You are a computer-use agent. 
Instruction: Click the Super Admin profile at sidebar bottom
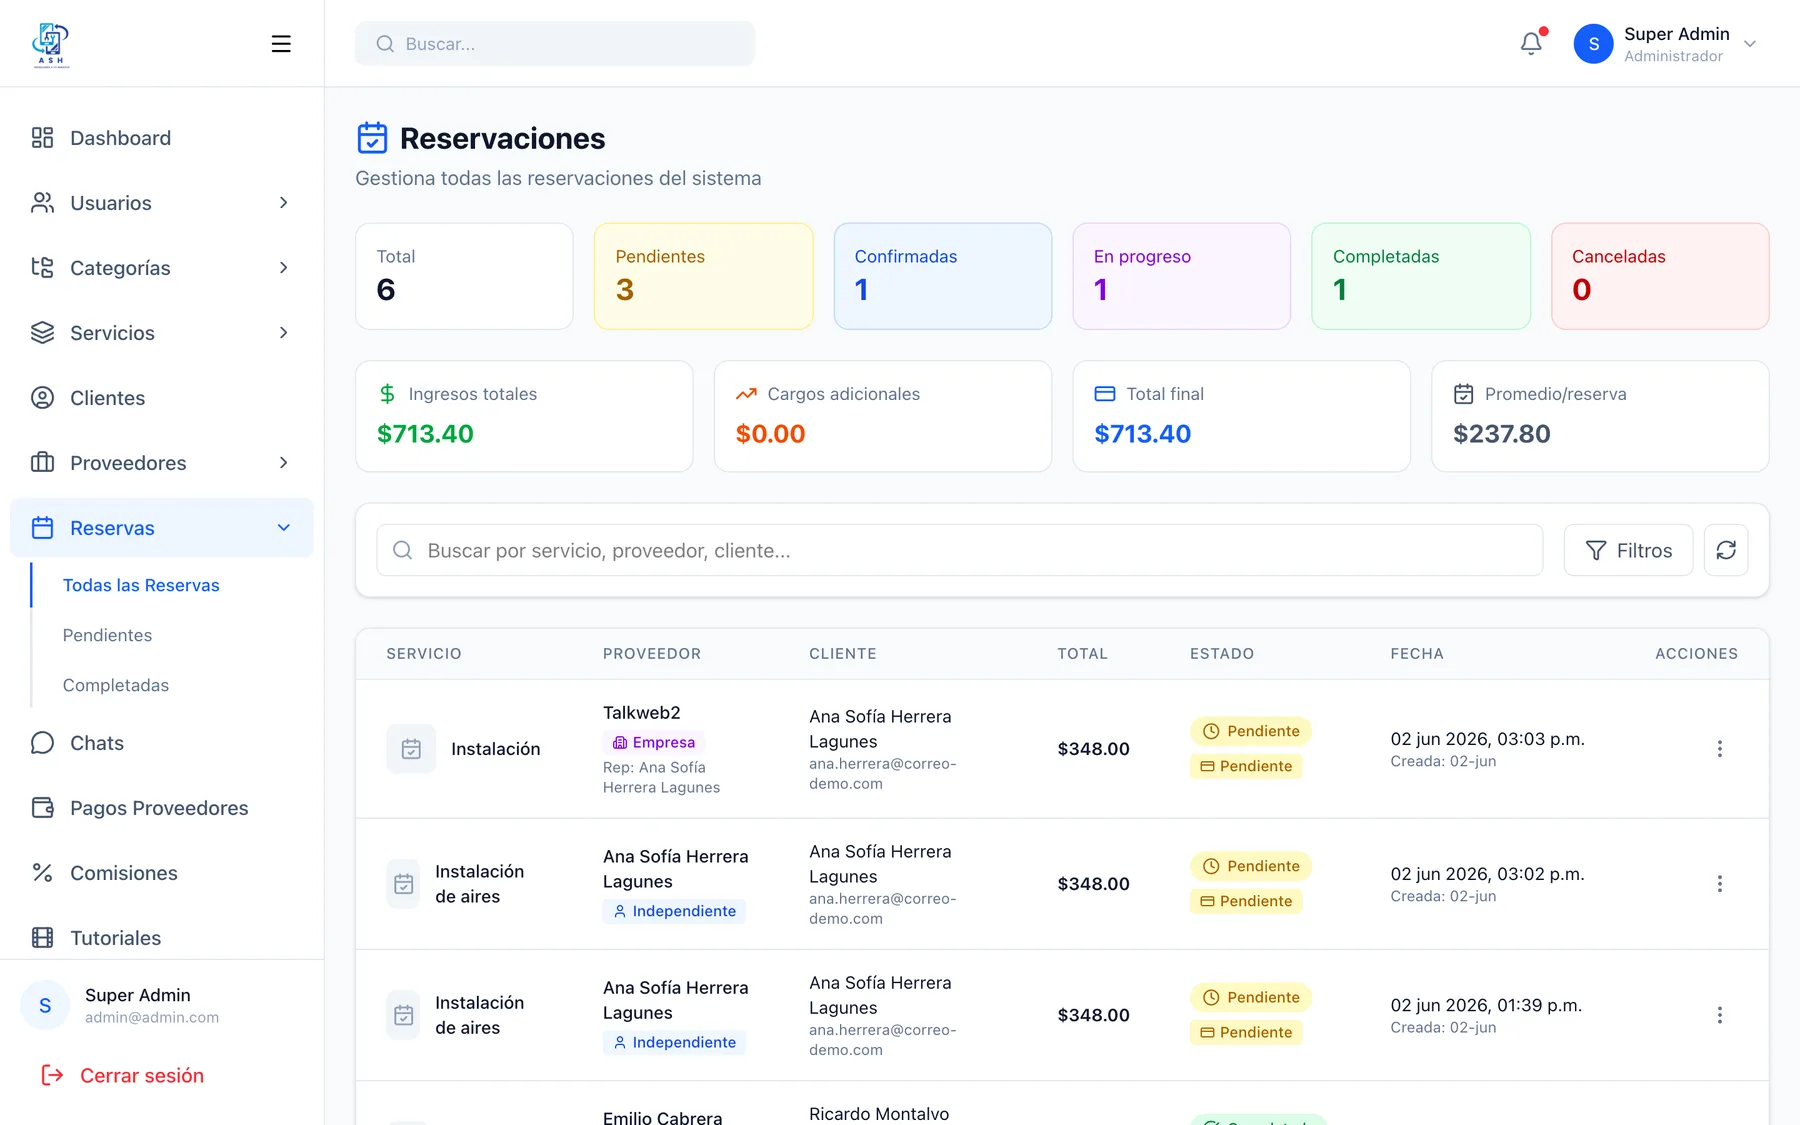coord(162,1005)
